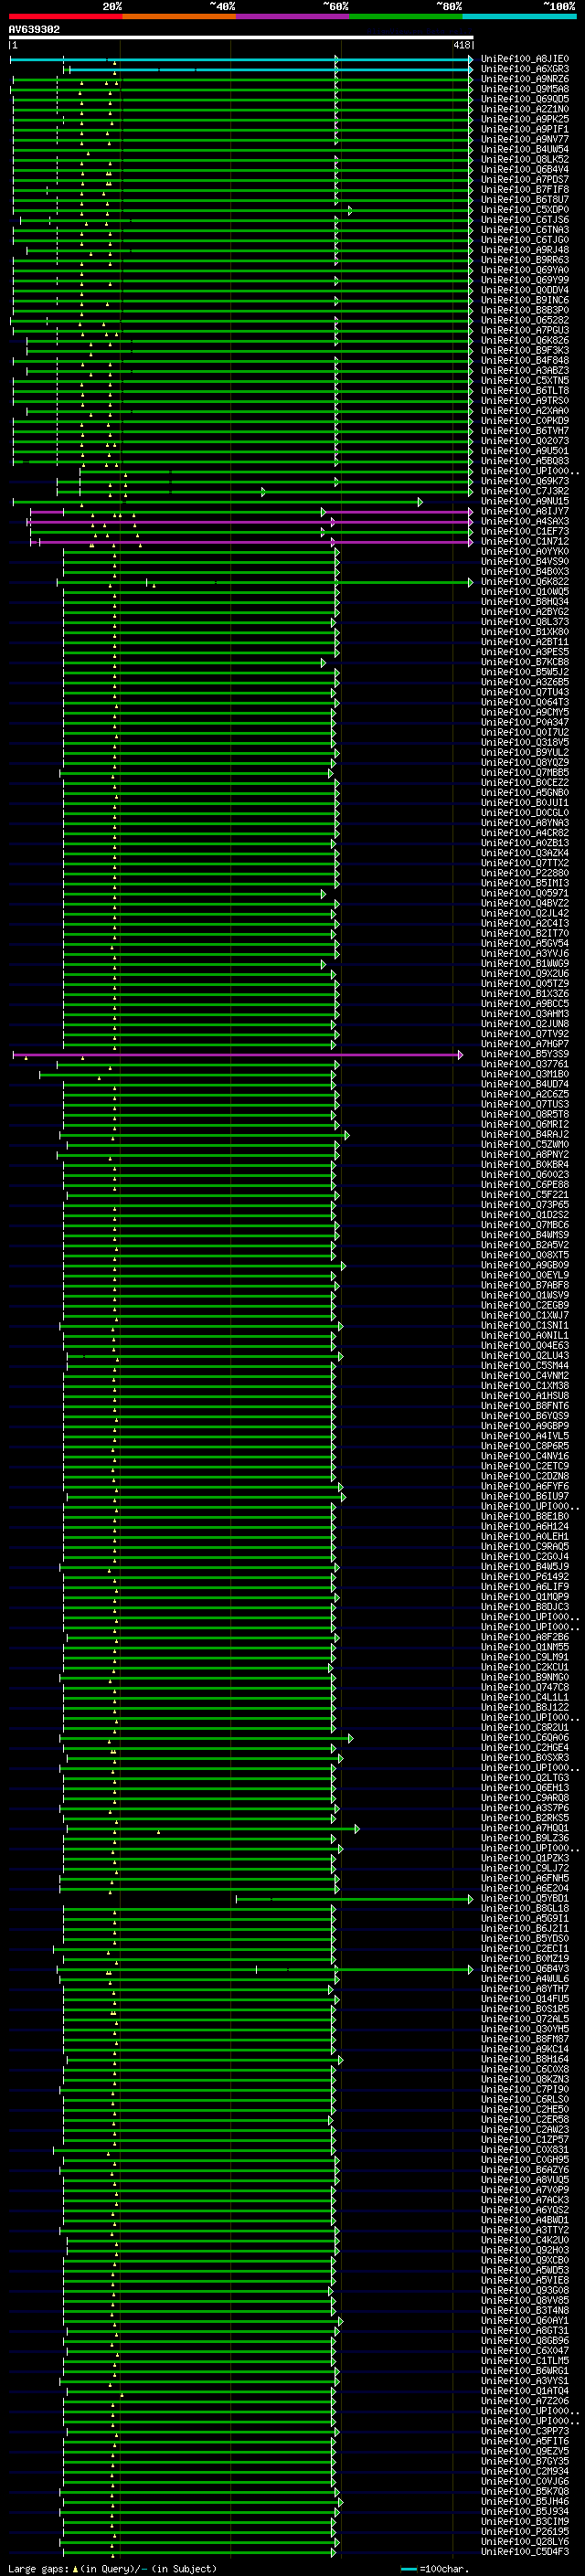Open hit UniRef100_B9RR63

(525, 260)
